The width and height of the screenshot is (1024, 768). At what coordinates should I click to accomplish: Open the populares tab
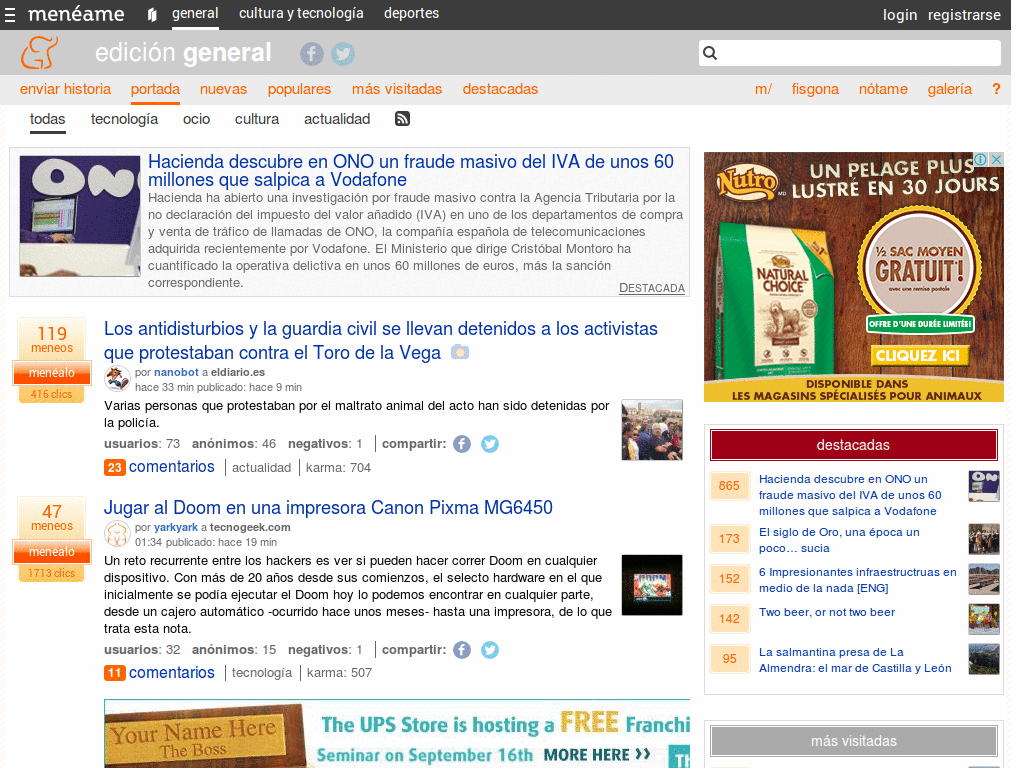[299, 89]
